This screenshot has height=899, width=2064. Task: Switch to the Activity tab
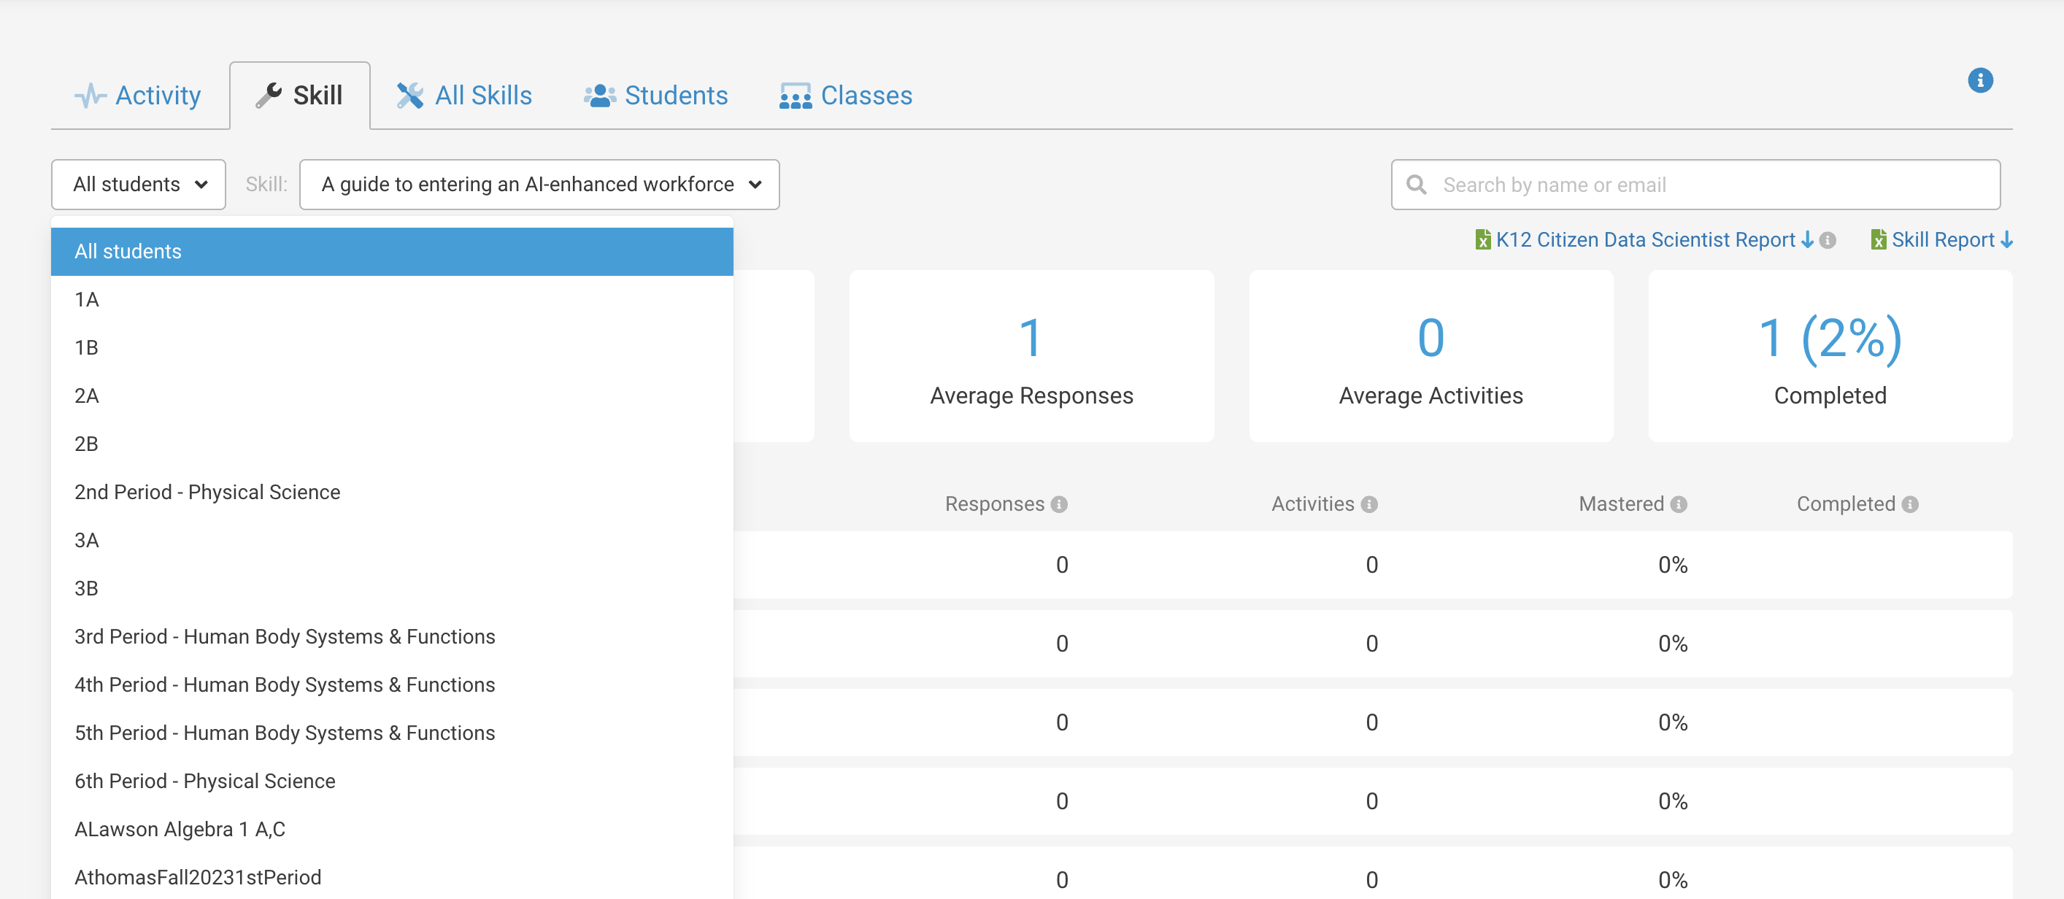pos(139,96)
